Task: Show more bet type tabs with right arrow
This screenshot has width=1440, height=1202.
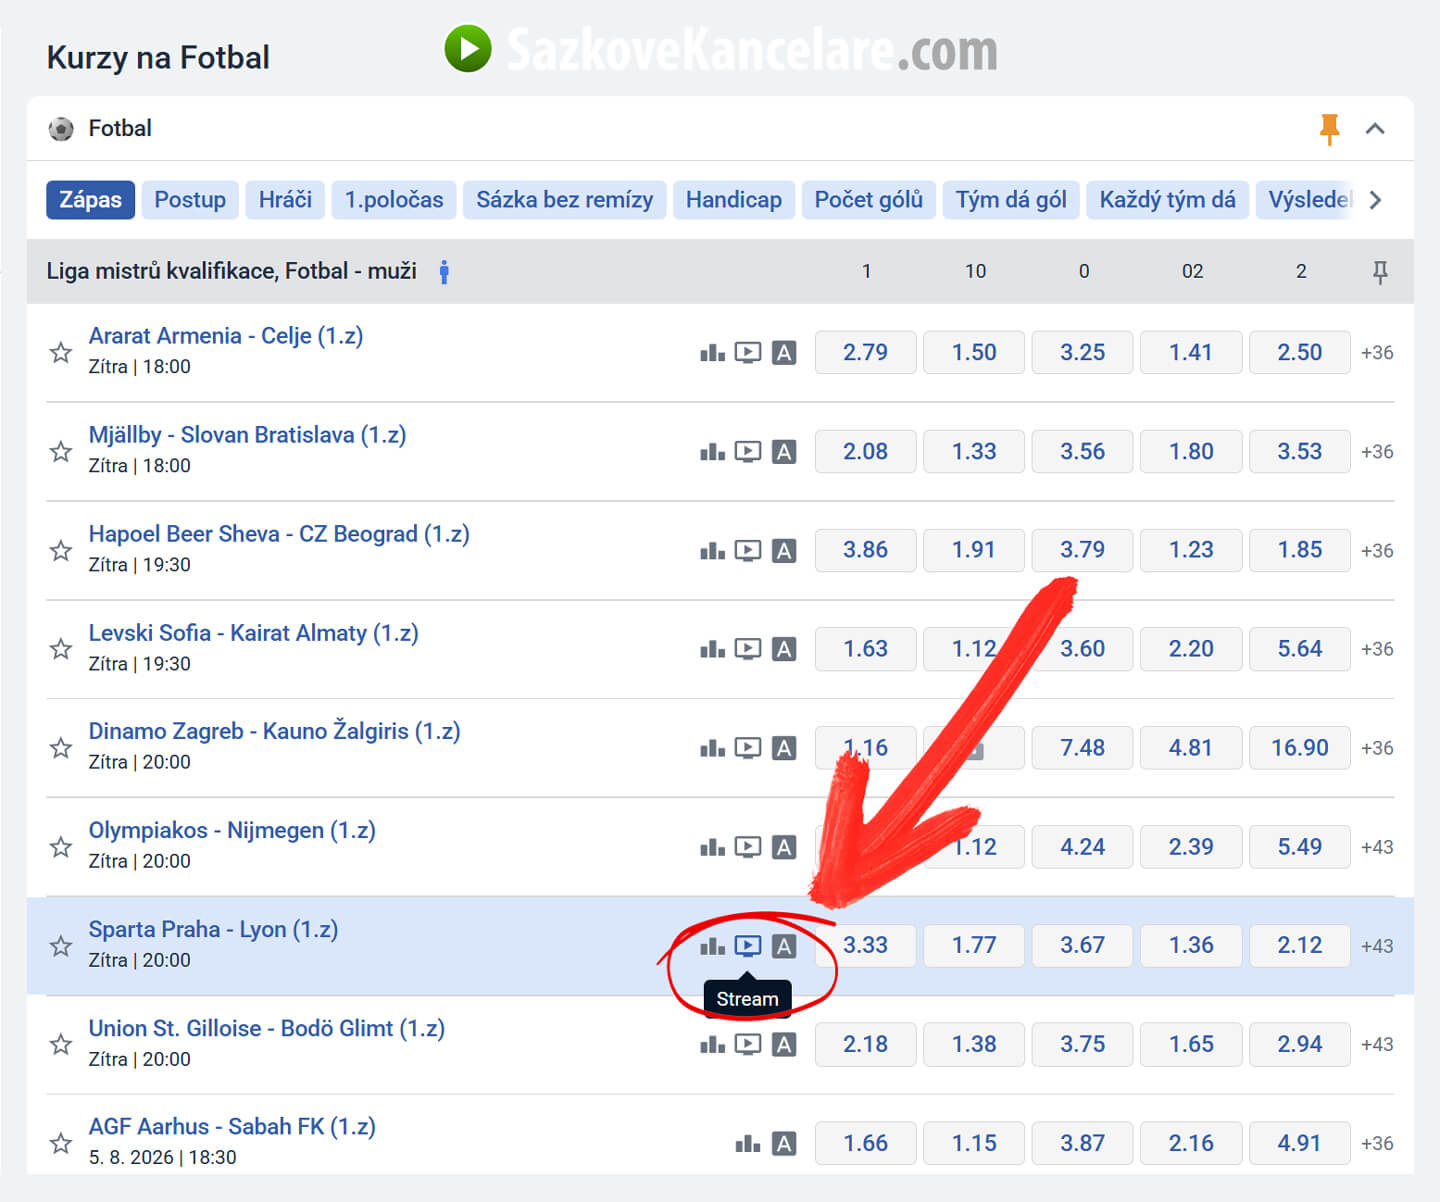Action: [x=1376, y=200]
